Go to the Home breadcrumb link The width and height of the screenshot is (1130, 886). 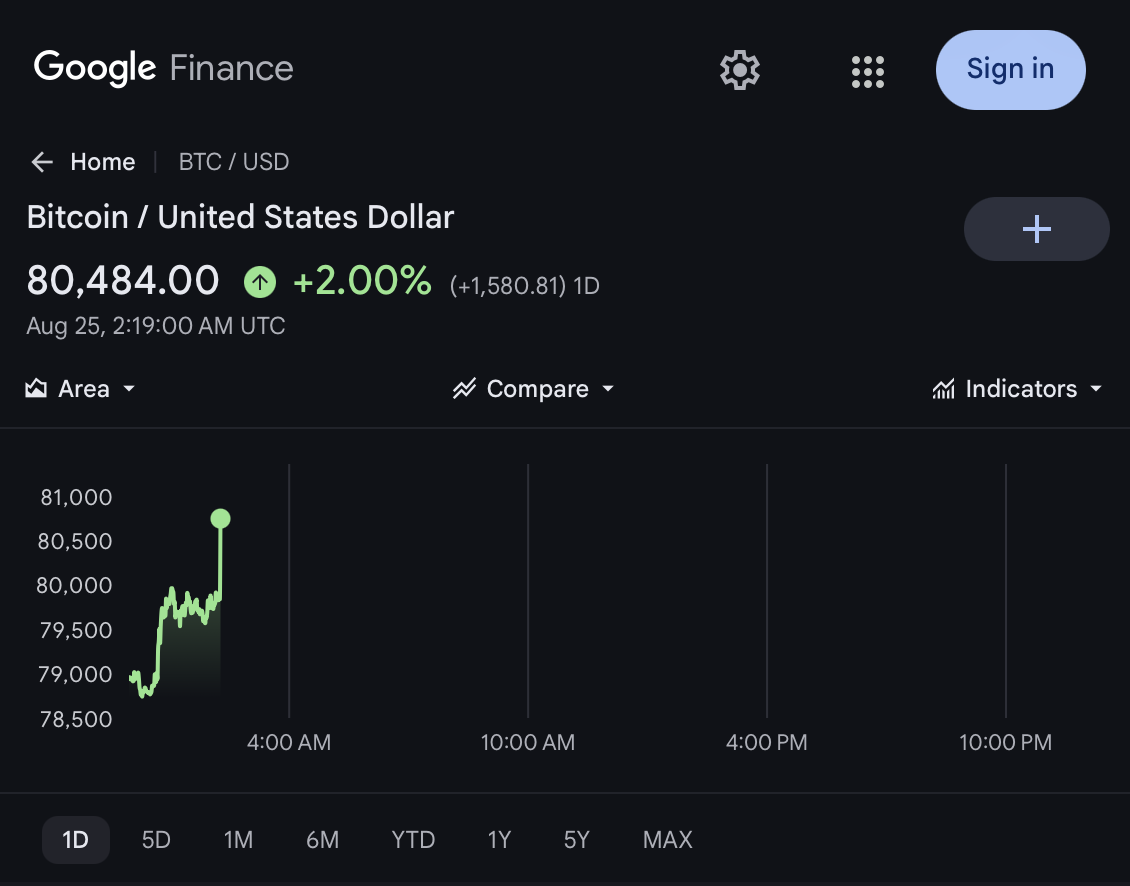click(102, 162)
